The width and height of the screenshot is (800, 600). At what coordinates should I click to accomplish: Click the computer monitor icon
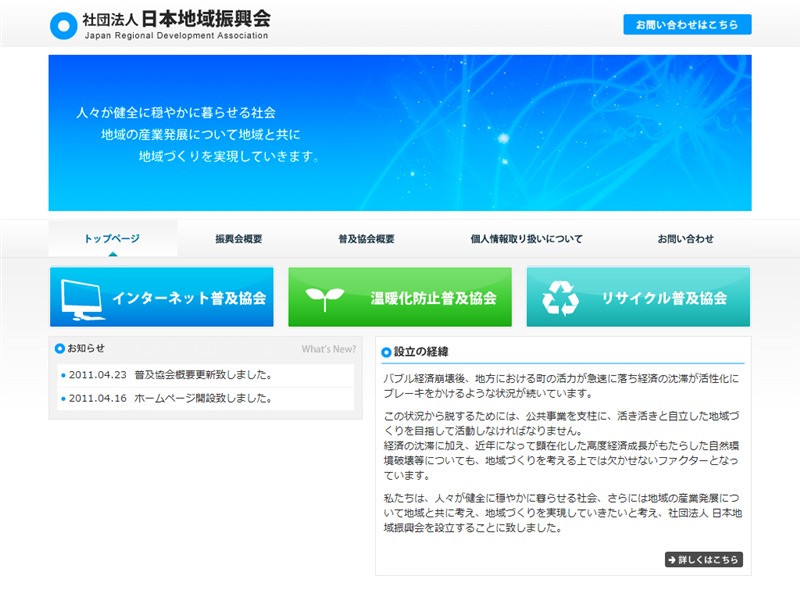82,299
